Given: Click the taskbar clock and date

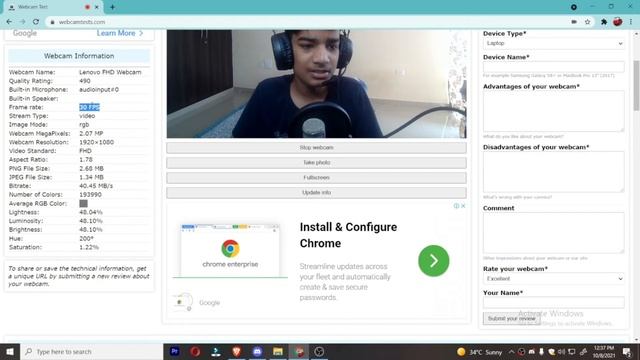Looking at the screenshot, I should tap(604, 351).
